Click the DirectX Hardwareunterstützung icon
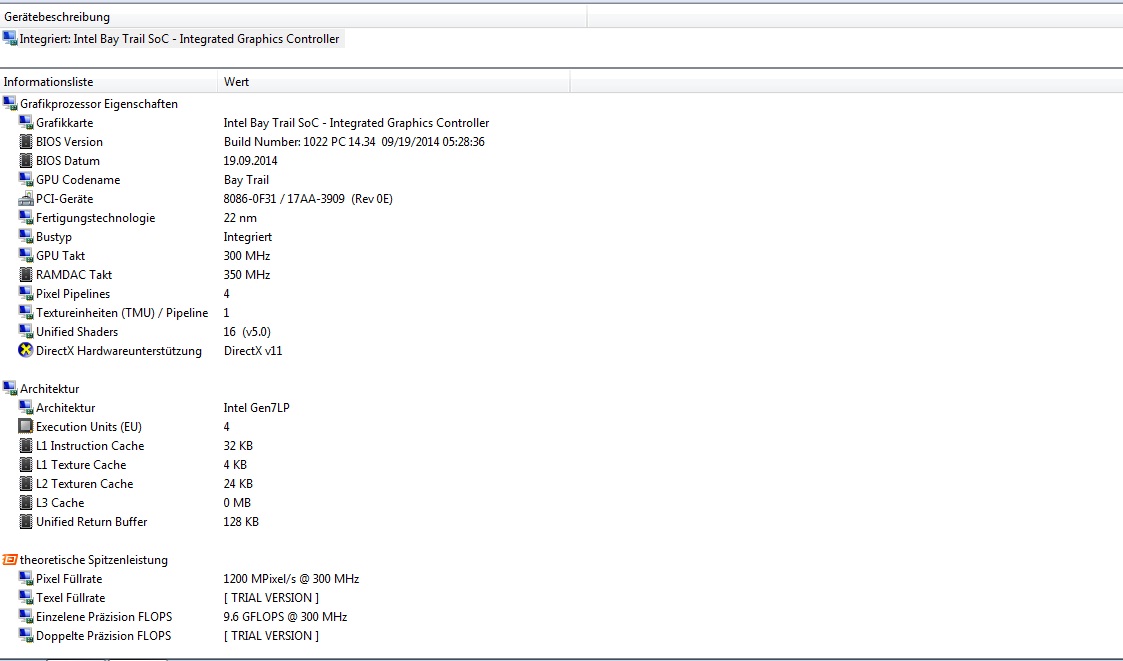The image size is (1123, 661). click(x=26, y=350)
